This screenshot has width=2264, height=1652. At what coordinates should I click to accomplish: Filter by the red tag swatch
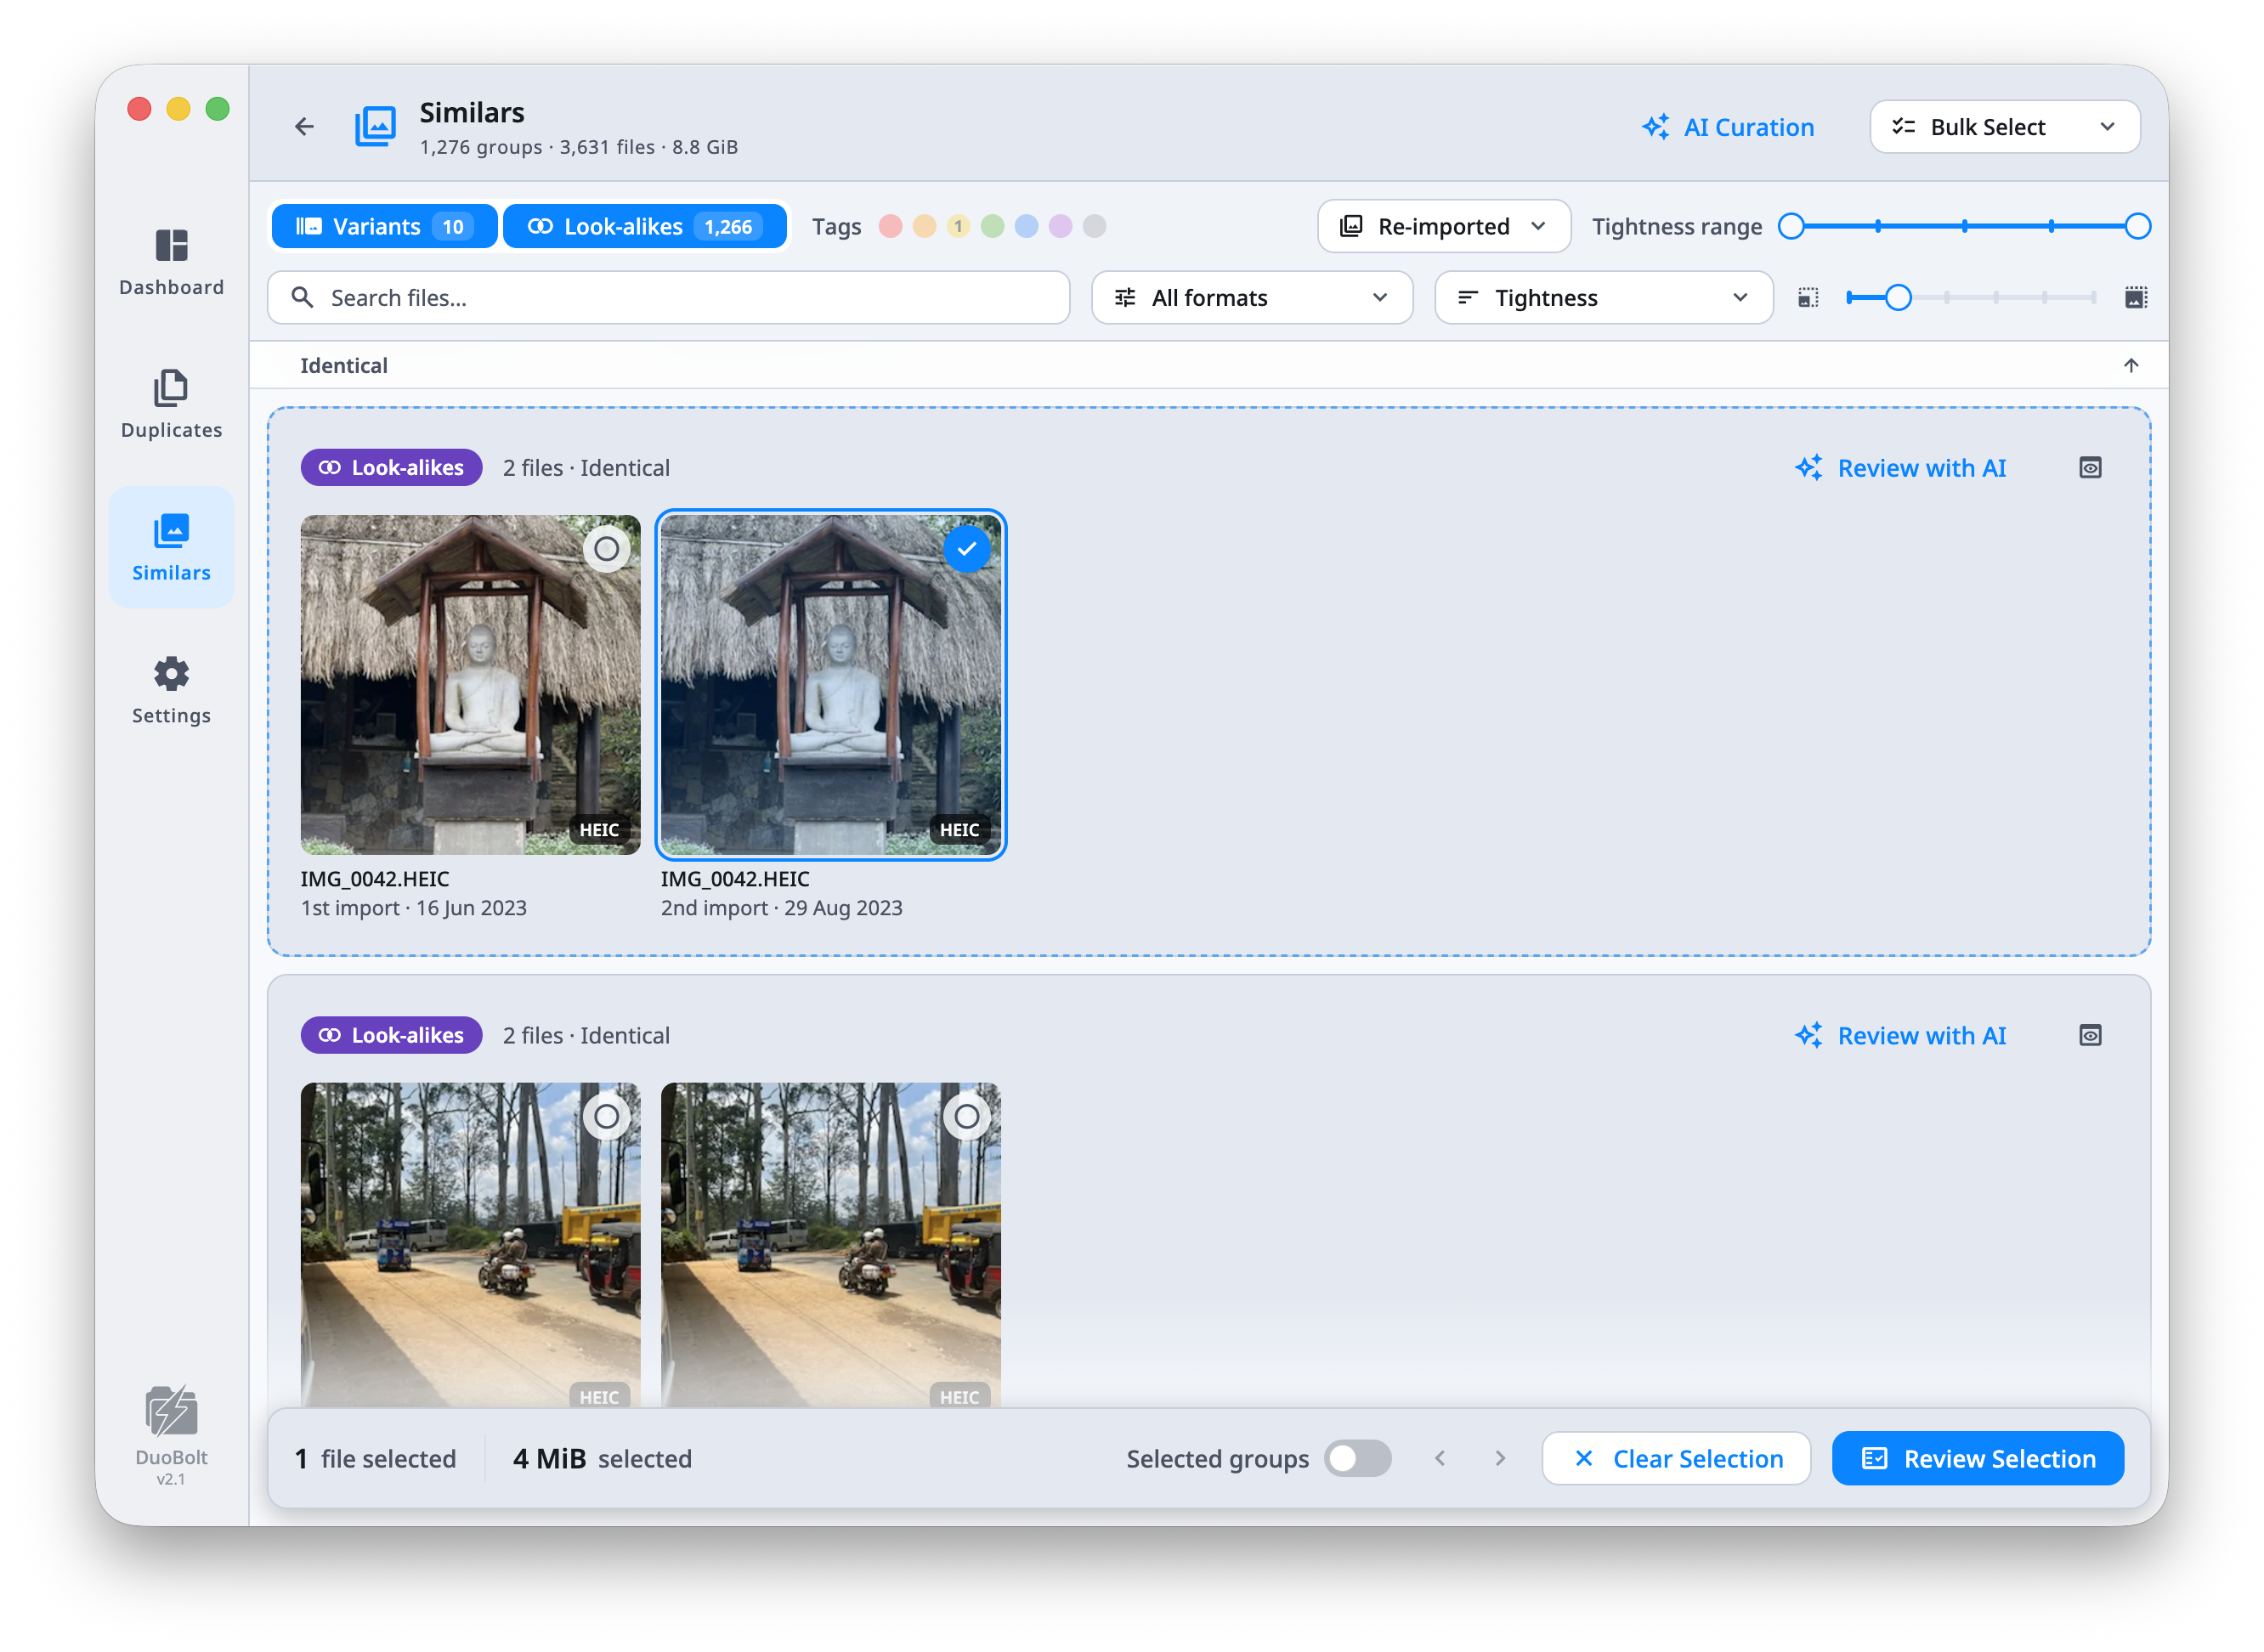(890, 226)
